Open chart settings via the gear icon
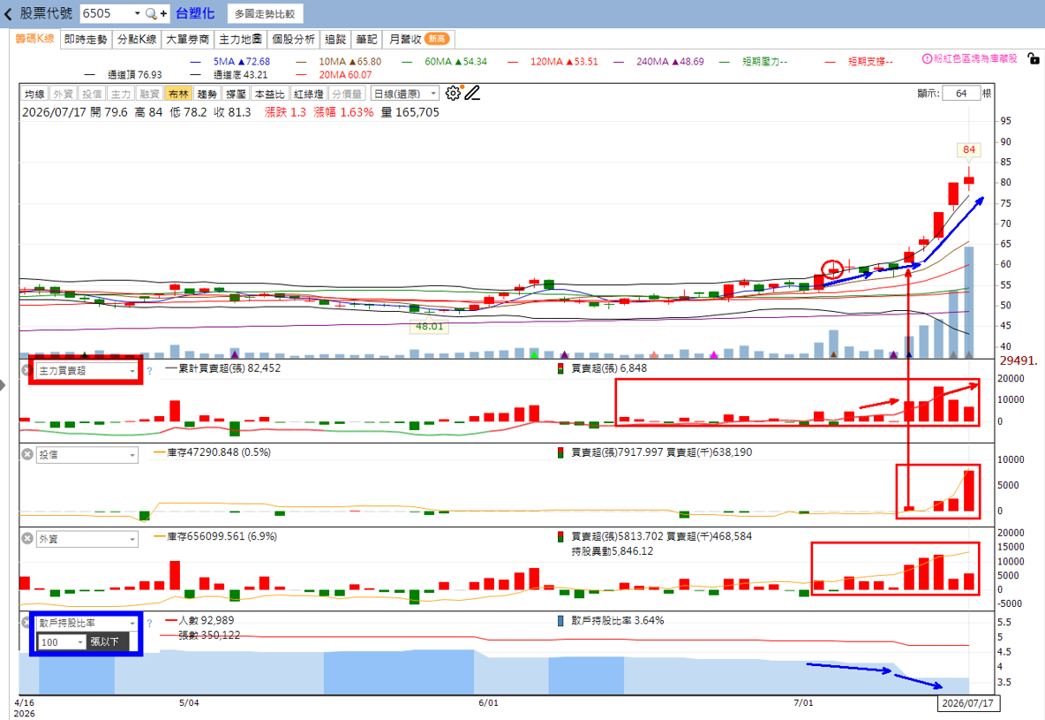This screenshot has width=1045, height=720. (x=453, y=93)
